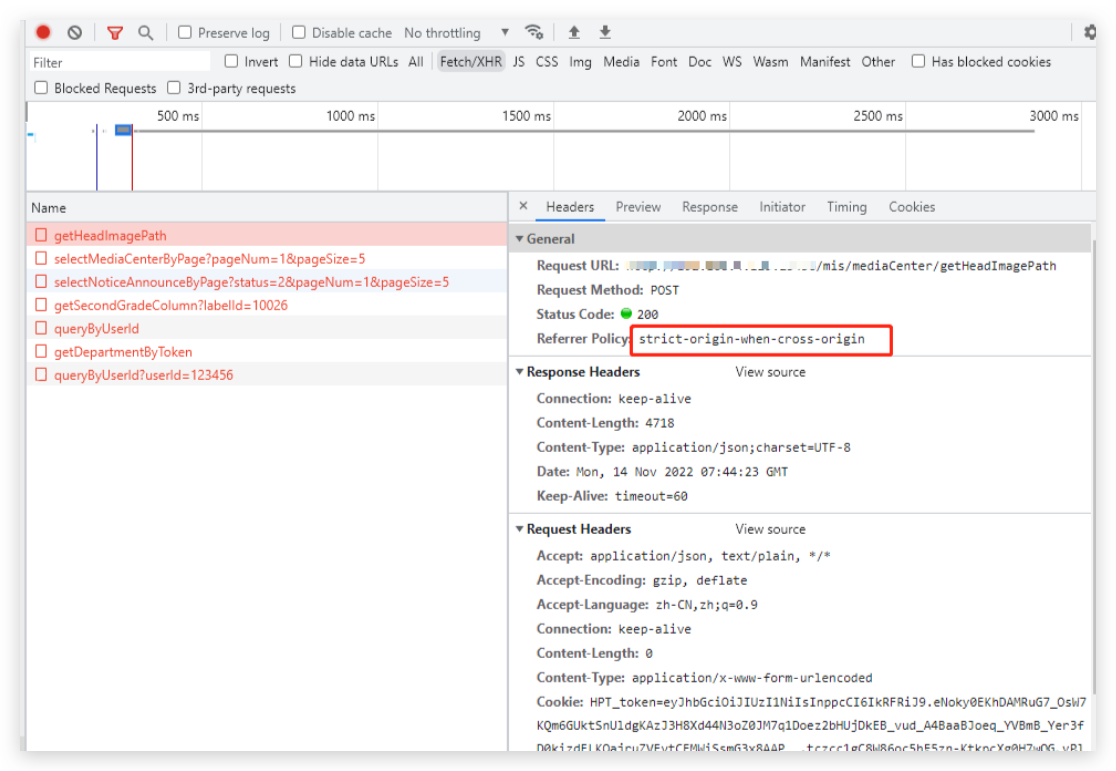This screenshot has height=771, width=1116.
Task: Click the Keep-Alive timeout=60 value
Action: pyautogui.click(x=651, y=495)
